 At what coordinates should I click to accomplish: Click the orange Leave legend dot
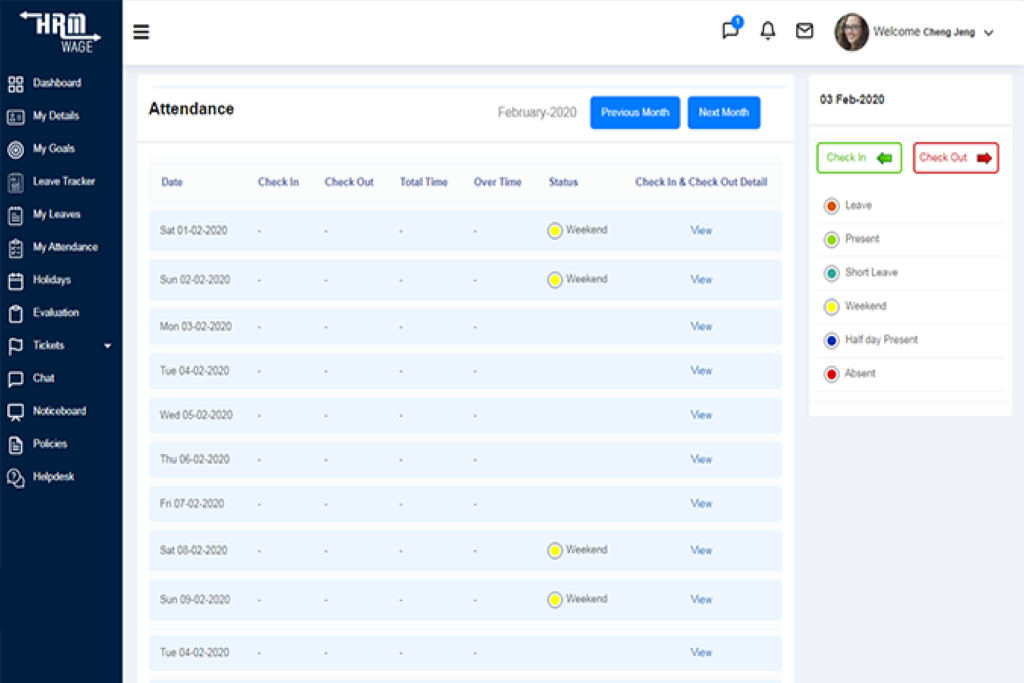(831, 206)
